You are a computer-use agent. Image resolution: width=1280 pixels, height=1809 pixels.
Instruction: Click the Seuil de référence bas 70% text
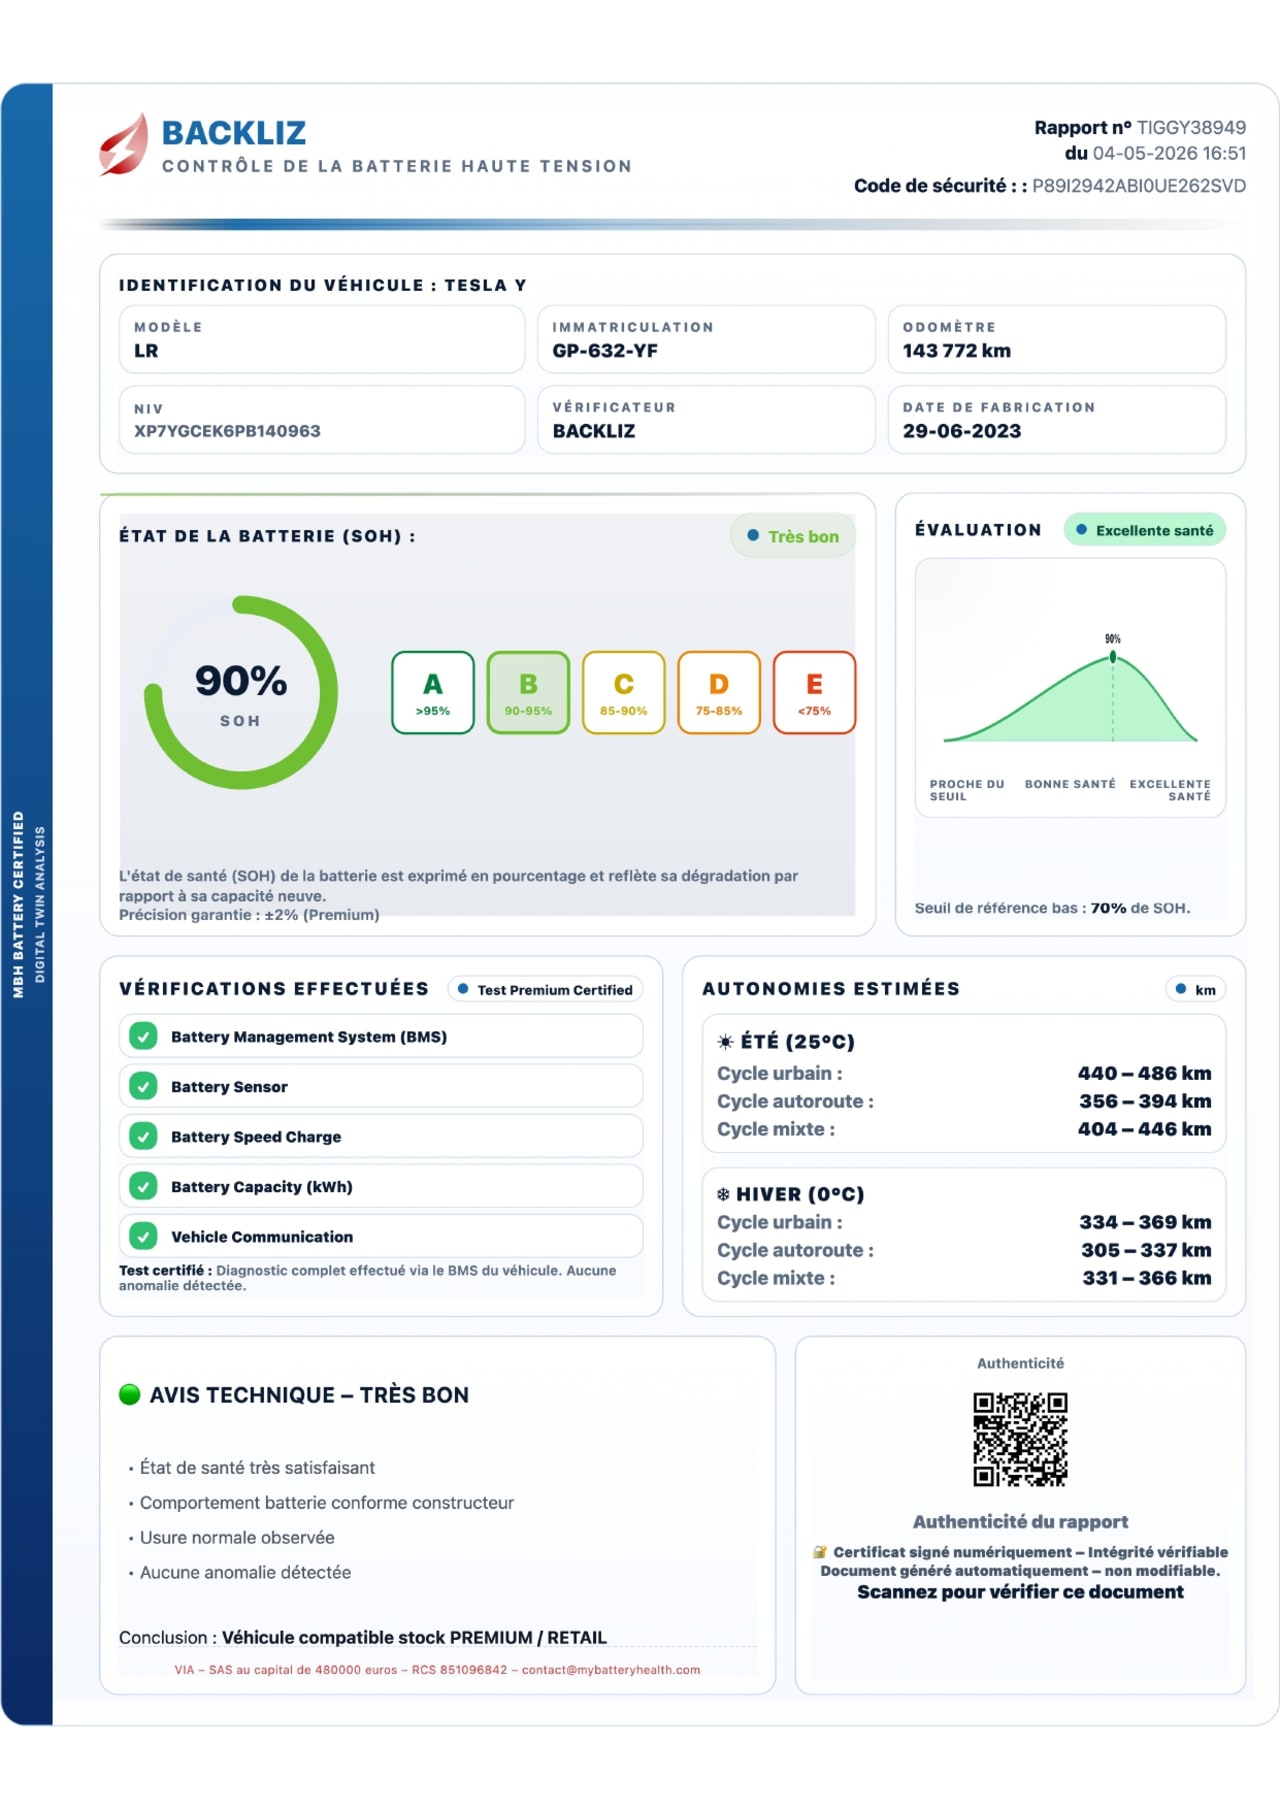(1052, 908)
